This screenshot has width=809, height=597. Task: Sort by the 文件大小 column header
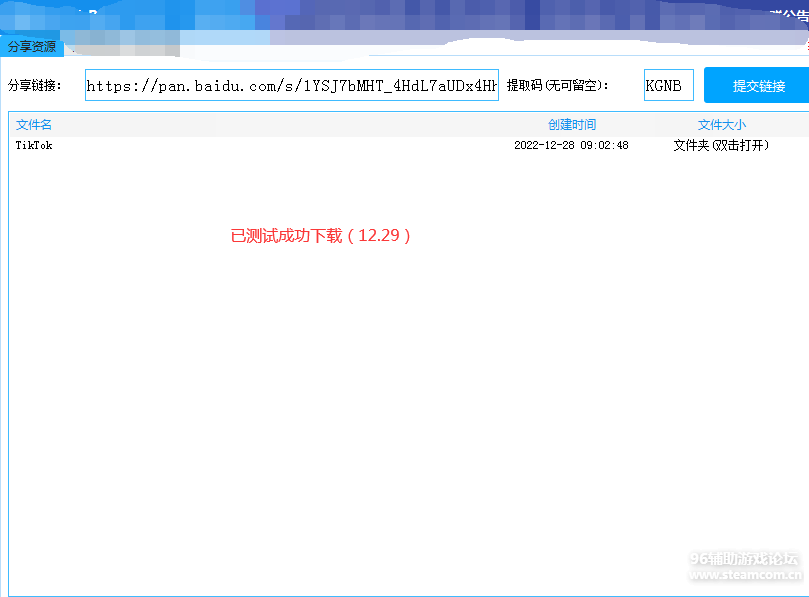click(x=721, y=125)
